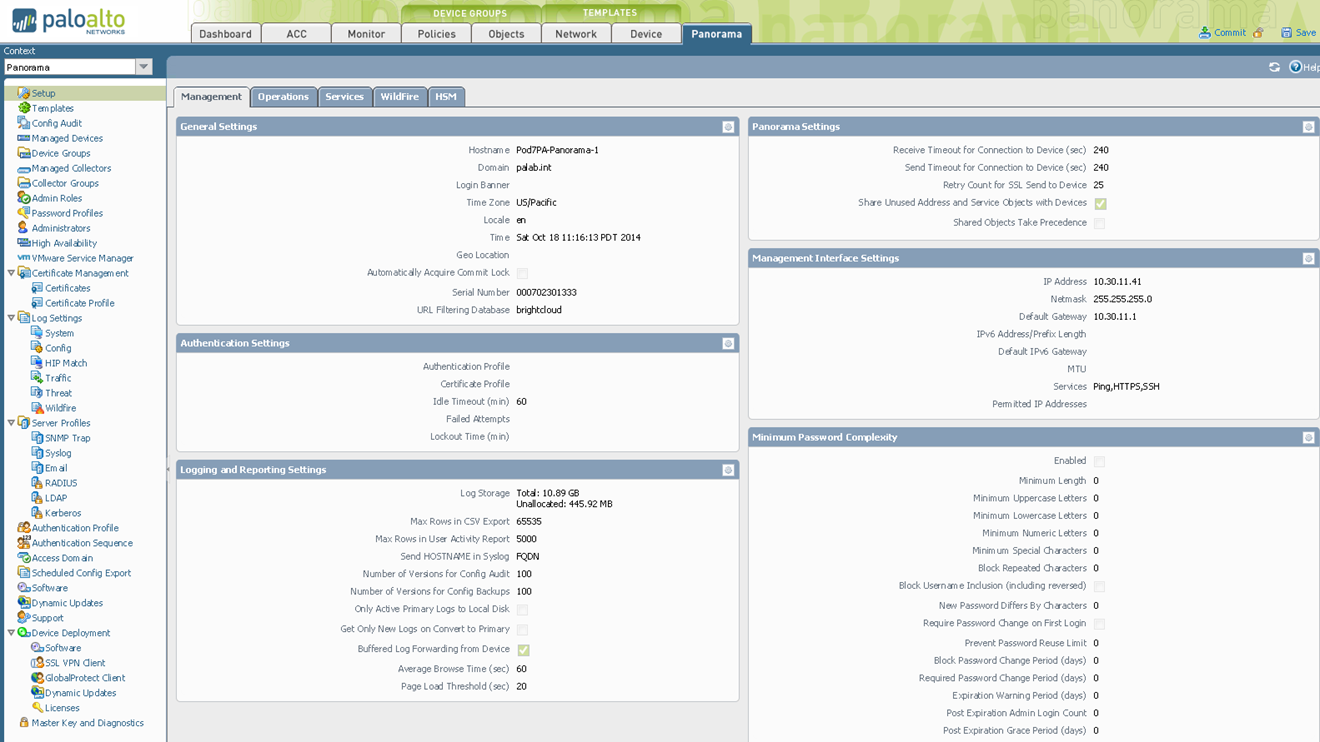Click the SNMP Trap icon

click(x=37, y=438)
